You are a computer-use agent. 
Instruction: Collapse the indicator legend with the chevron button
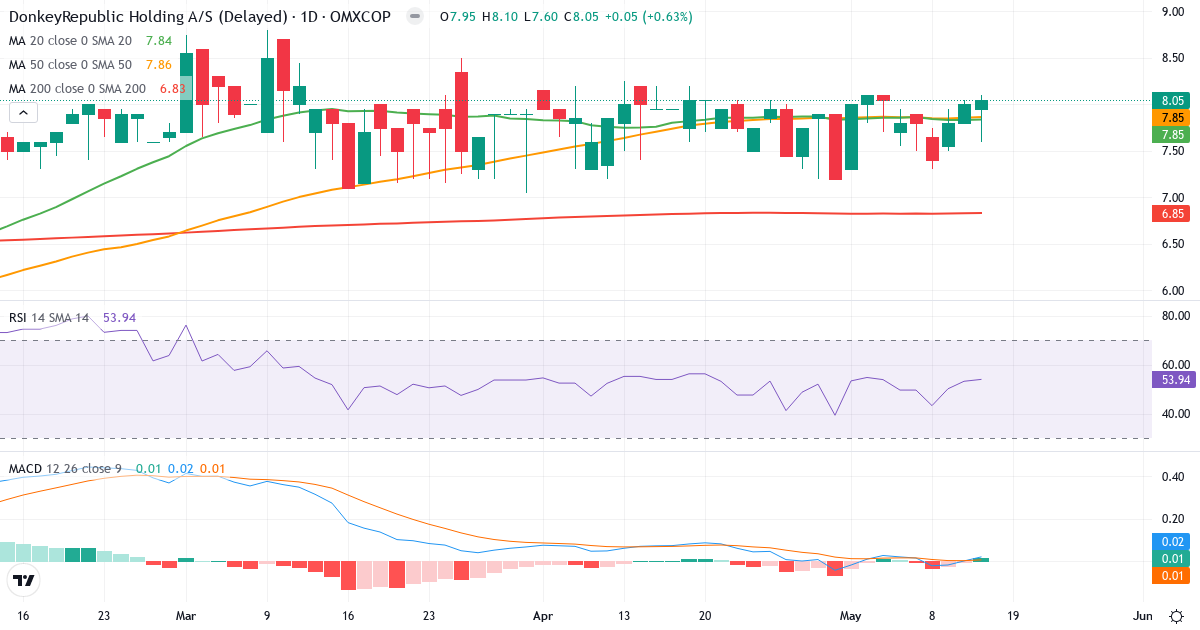click(x=24, y=113)
